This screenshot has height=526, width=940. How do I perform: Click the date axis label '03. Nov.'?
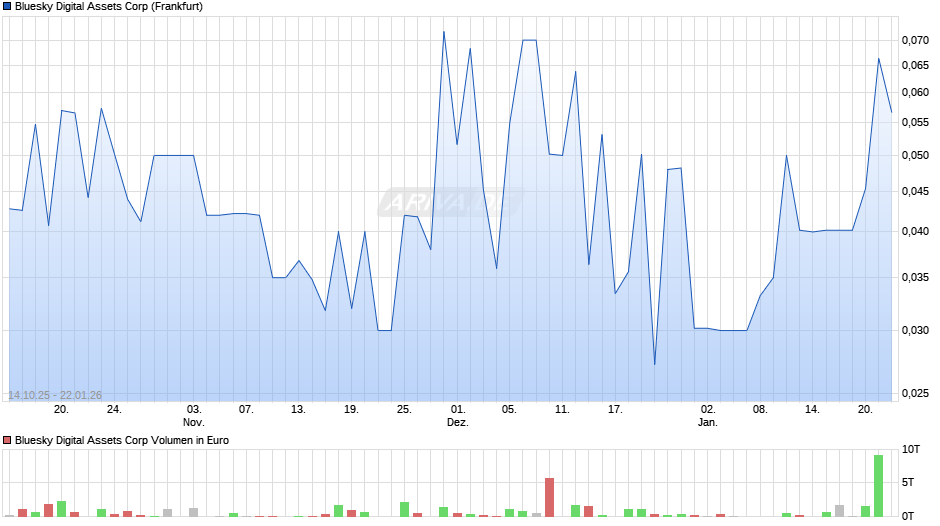click(x=194, y=416)
